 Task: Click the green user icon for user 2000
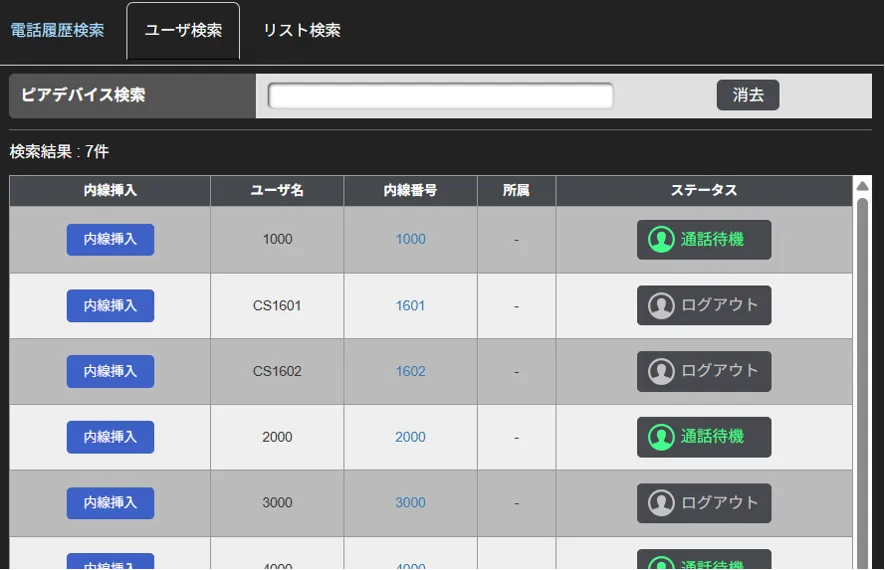coord(661,437)
